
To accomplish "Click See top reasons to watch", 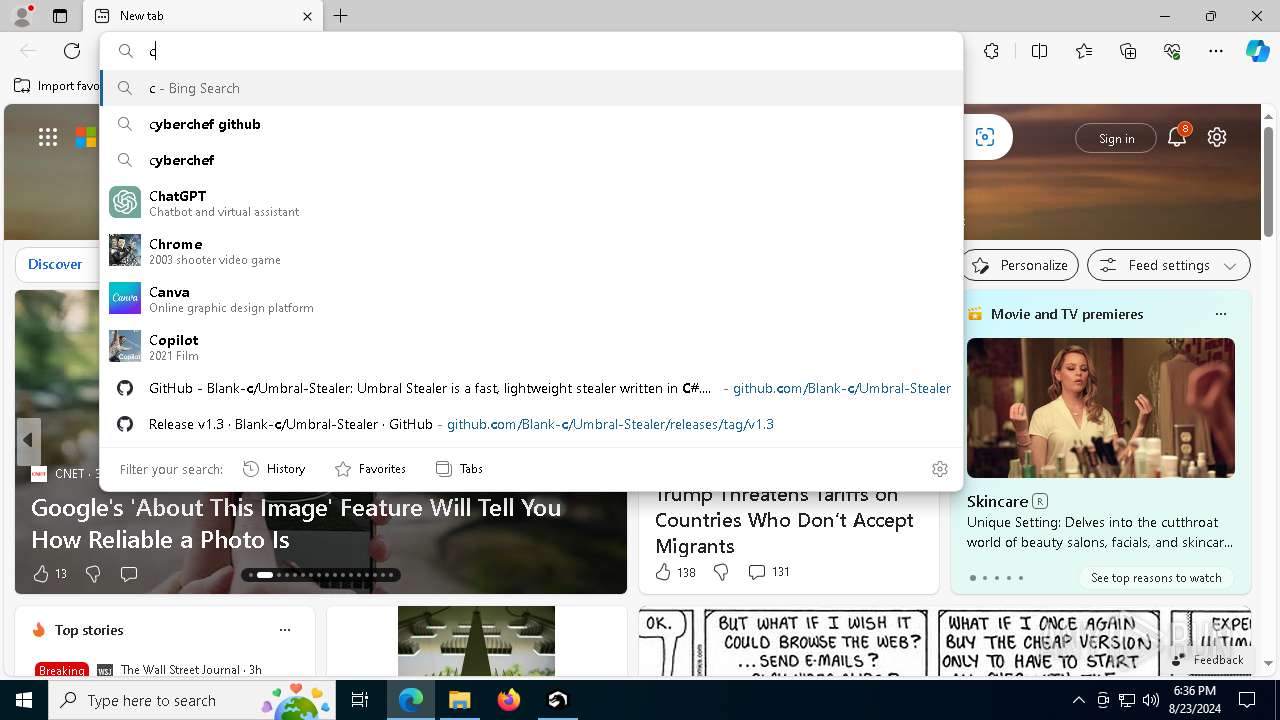I will [x=1156, y=578].
